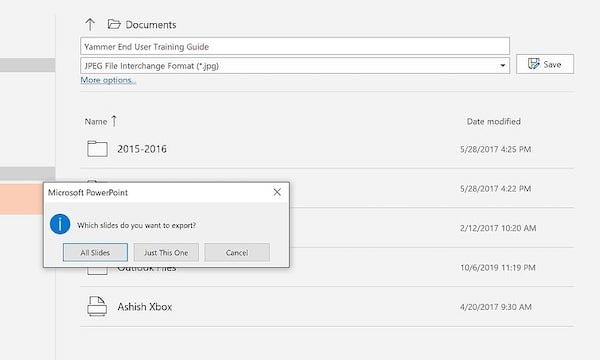
Task: Sort by Date modified column
Action: tap(493, 122)
